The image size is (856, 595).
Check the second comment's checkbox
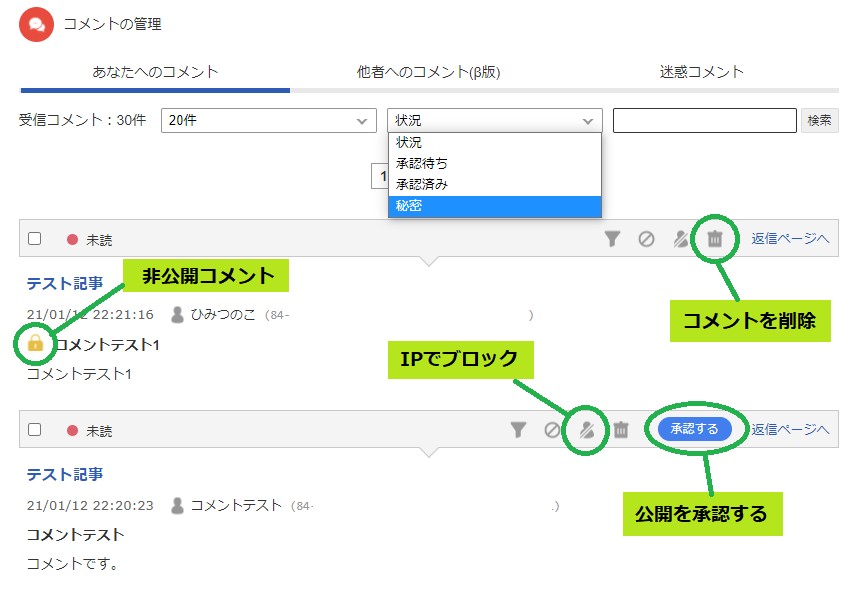tap(35, 430)
